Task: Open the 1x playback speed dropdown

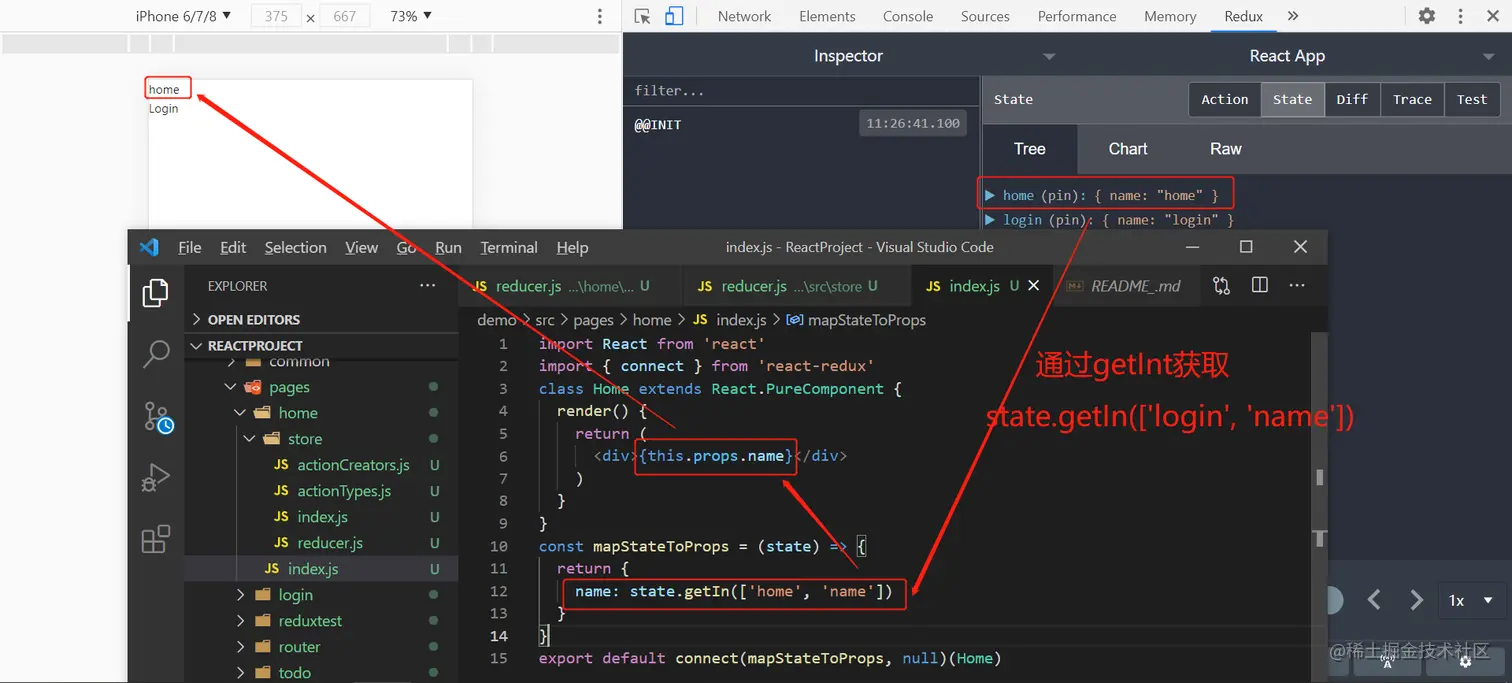Action: click(x=1471, y=600)
